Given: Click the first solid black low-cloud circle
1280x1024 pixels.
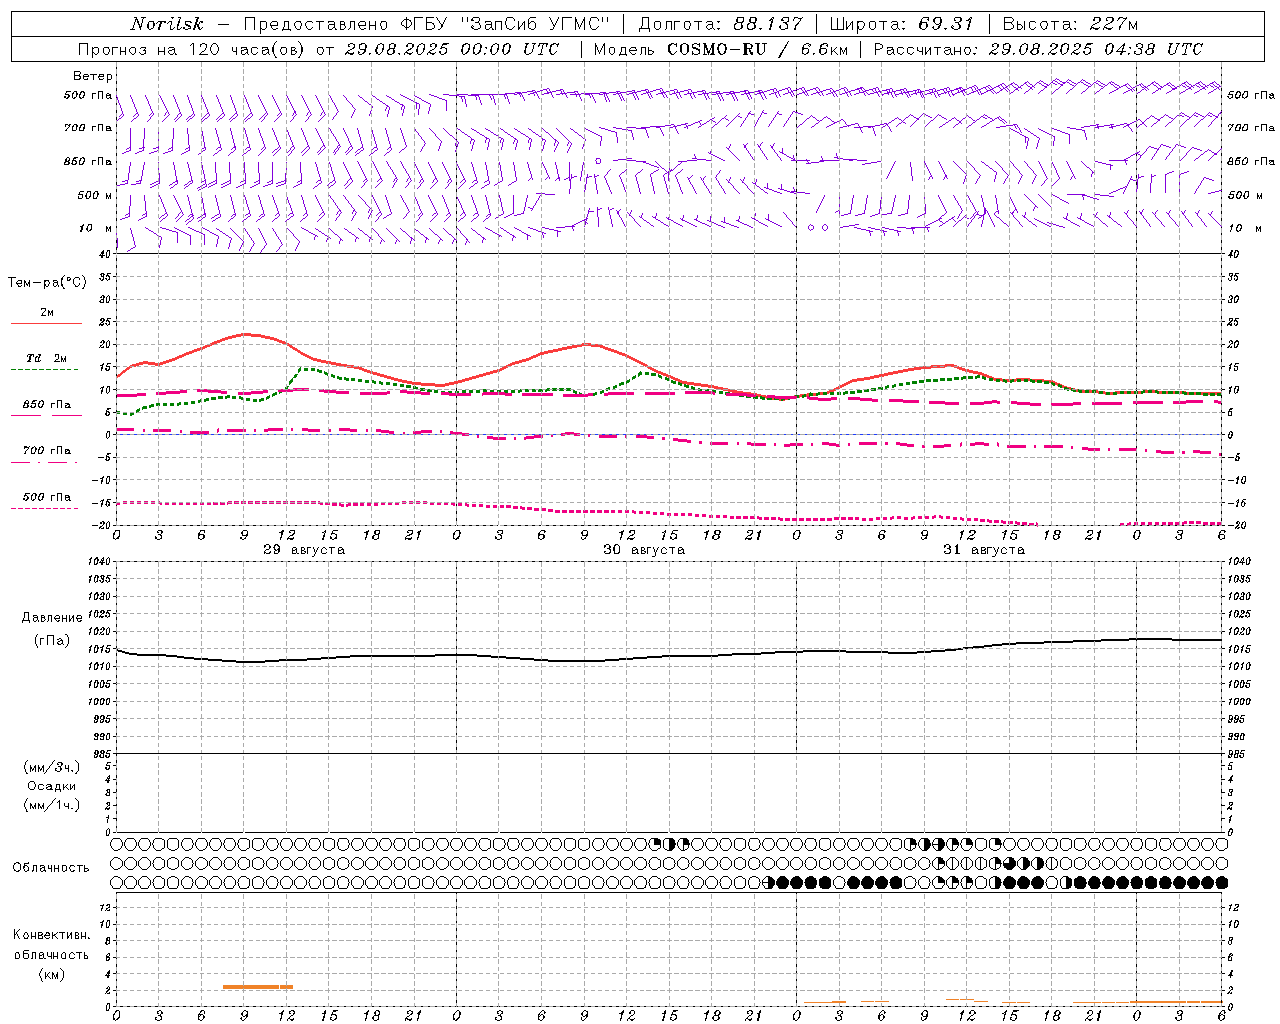Looking at the screenshot, I should (783, 882).
